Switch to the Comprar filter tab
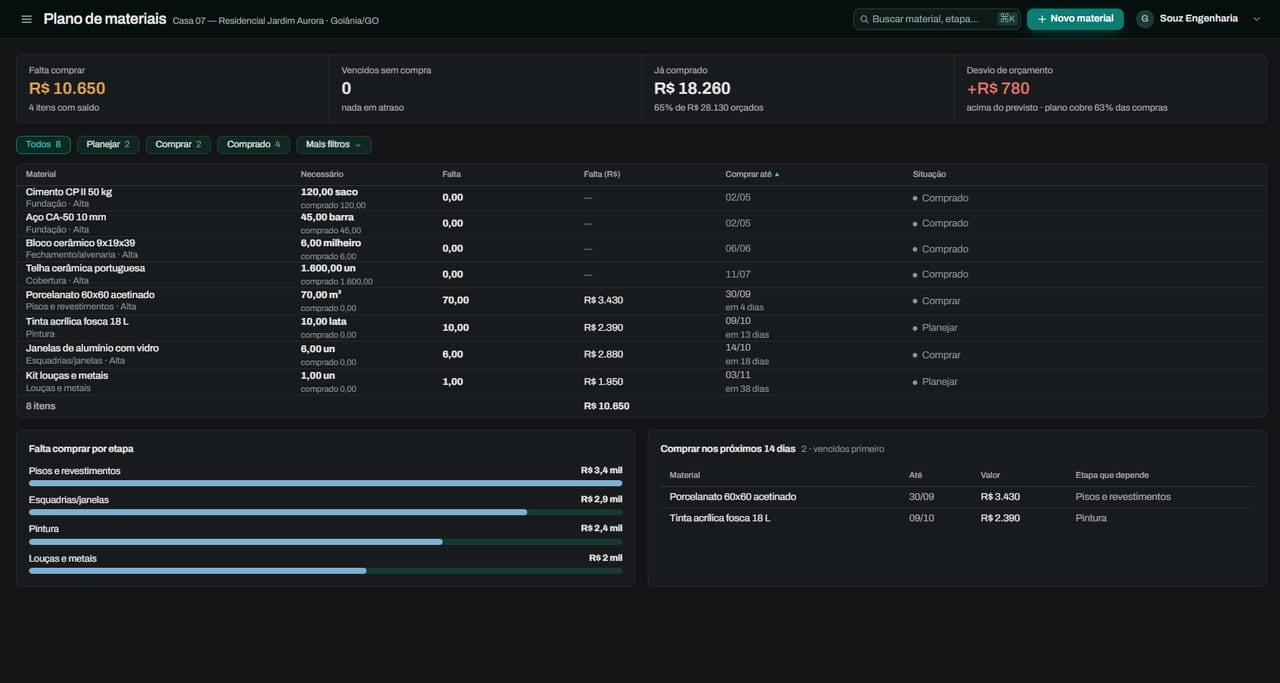The width and height of the screenshot is (1280, 683). tap(178, 145)
